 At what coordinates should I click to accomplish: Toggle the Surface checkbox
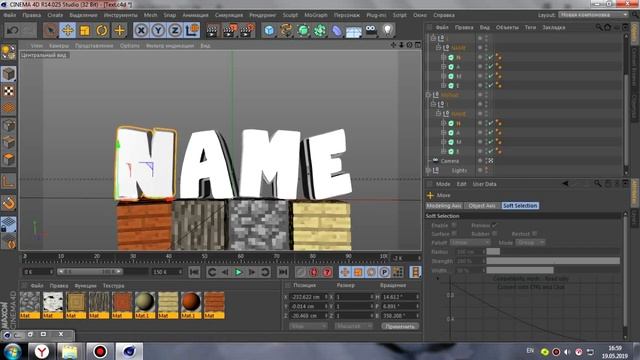[x=453, y=233]
